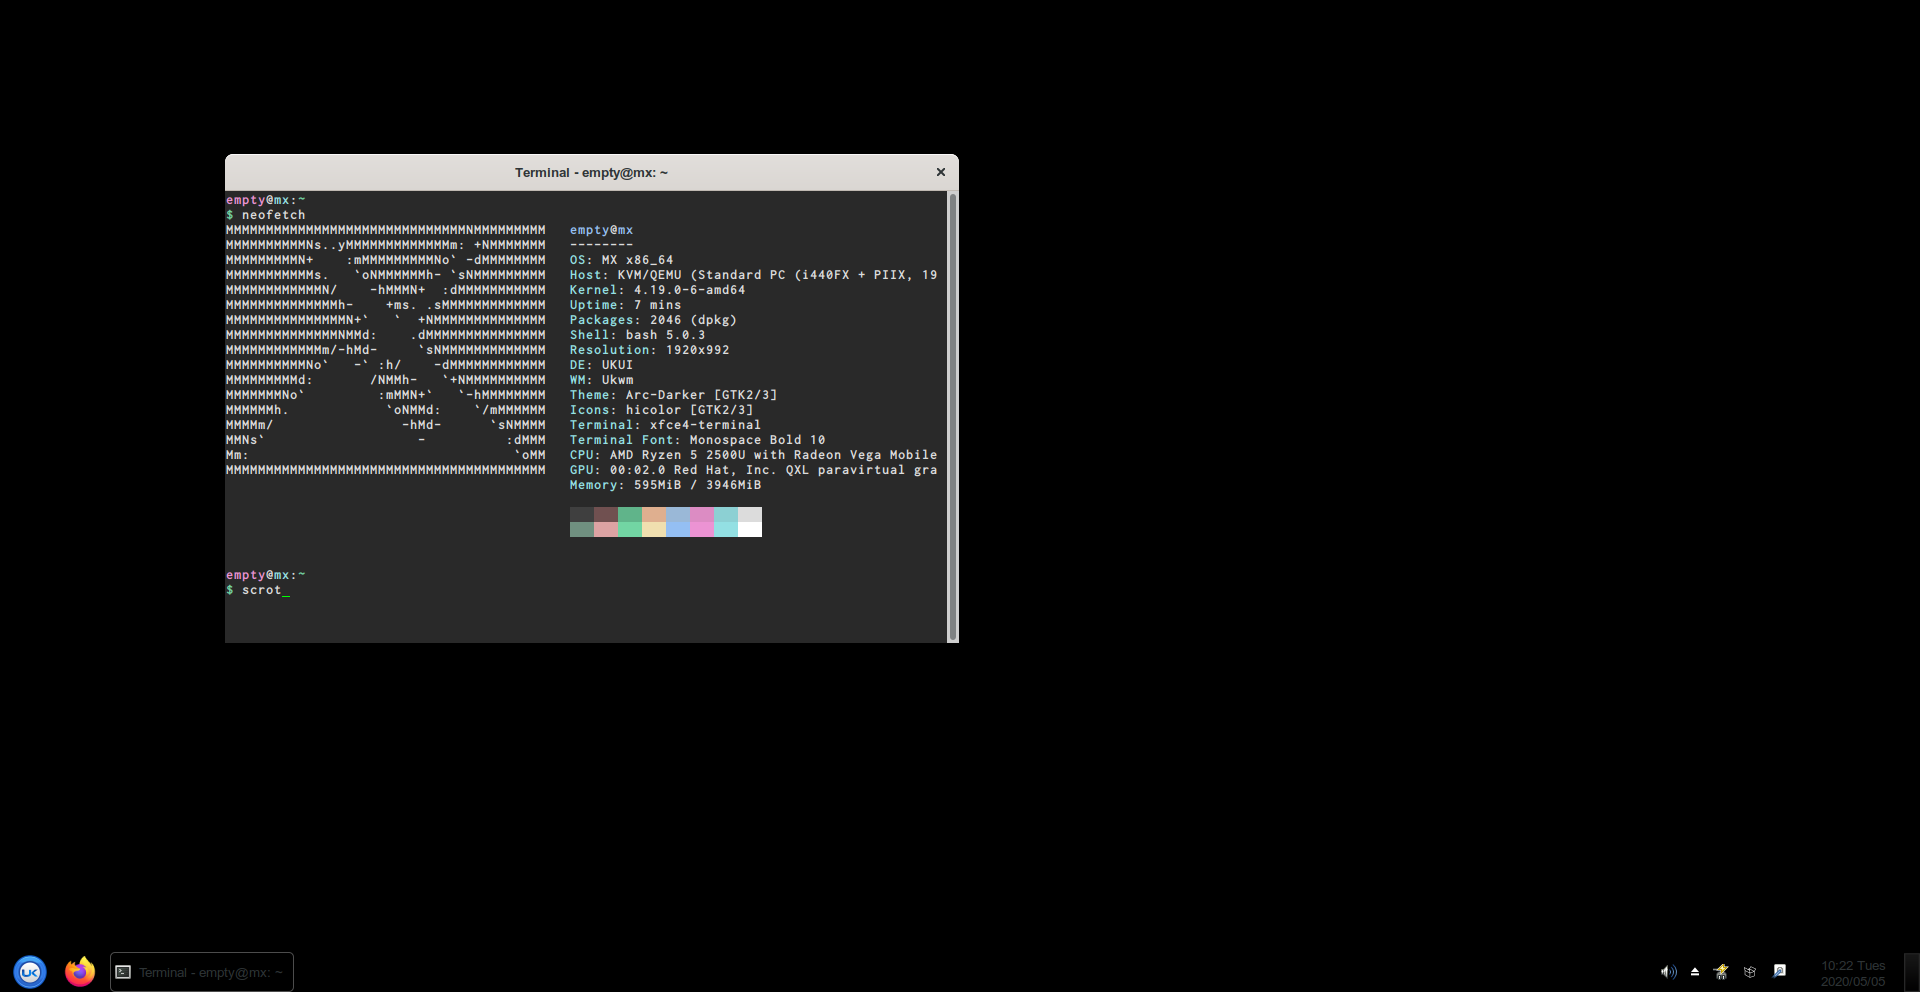
Task: Click the show desktop button at taskbar end
Action: [x=1912, y=972]
